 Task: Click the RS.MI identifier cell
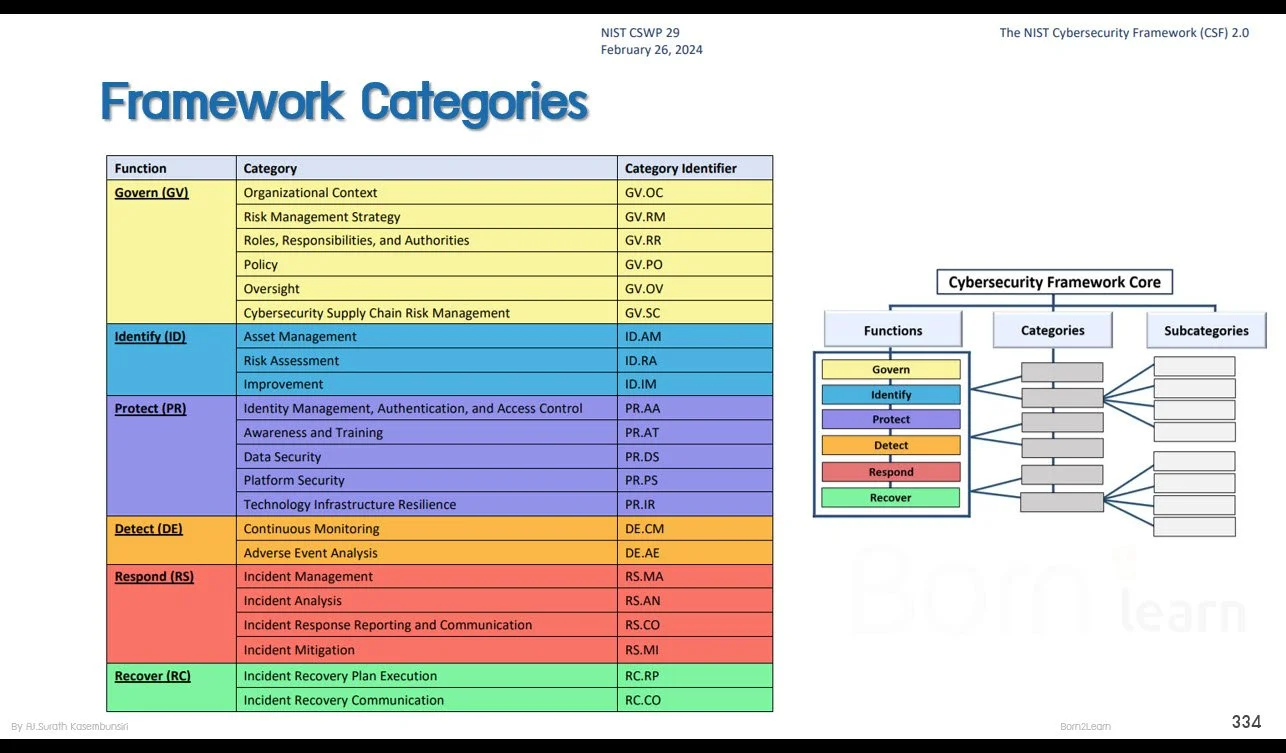pos(695,649)
